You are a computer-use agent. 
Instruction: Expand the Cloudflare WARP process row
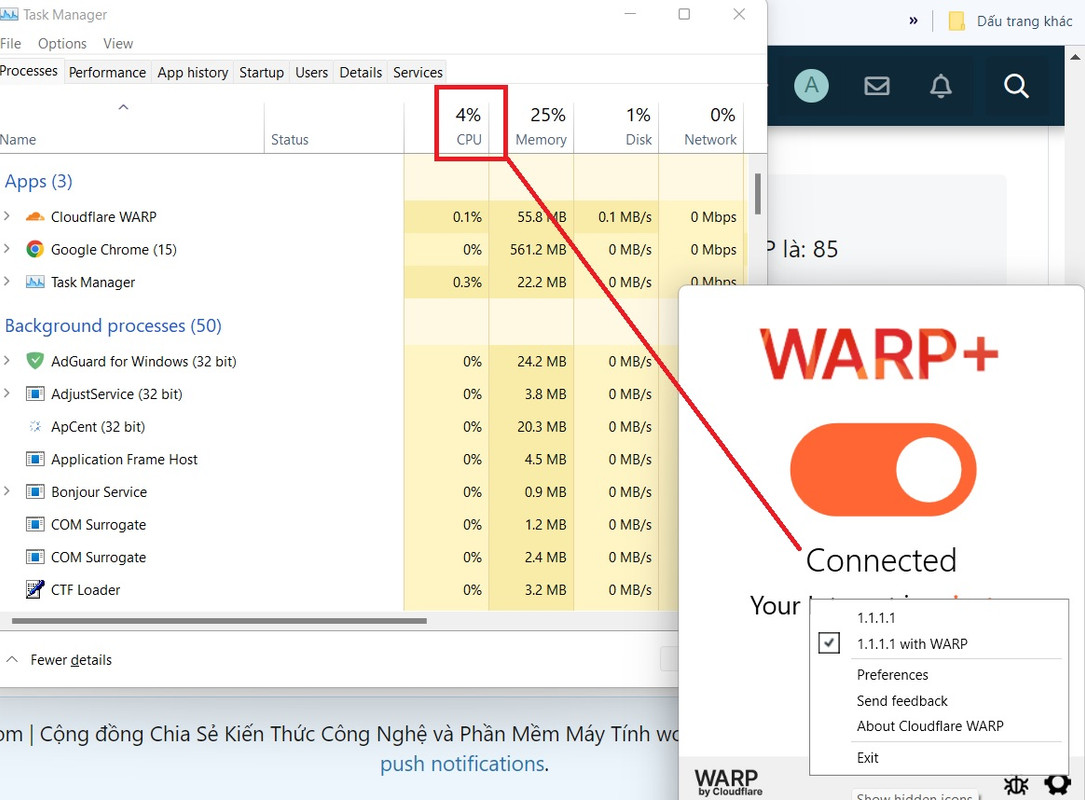7,216
